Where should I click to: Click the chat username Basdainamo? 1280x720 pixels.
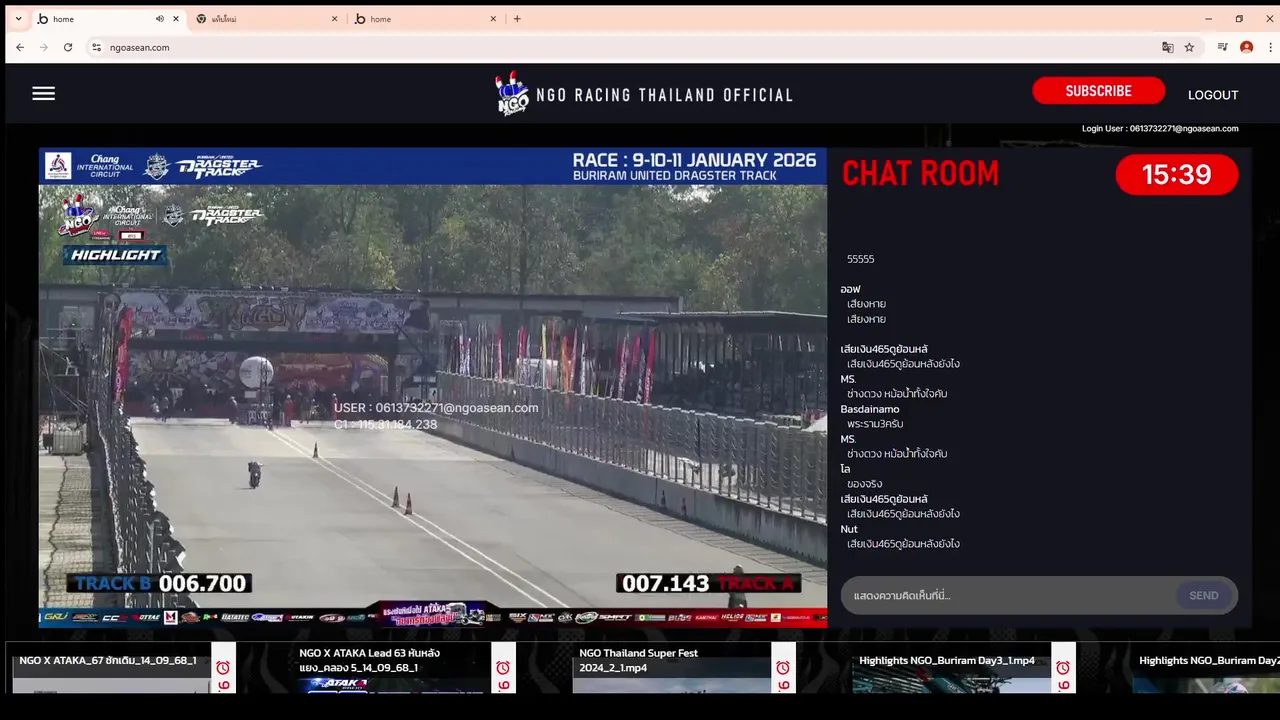click(x=870, y=409)
